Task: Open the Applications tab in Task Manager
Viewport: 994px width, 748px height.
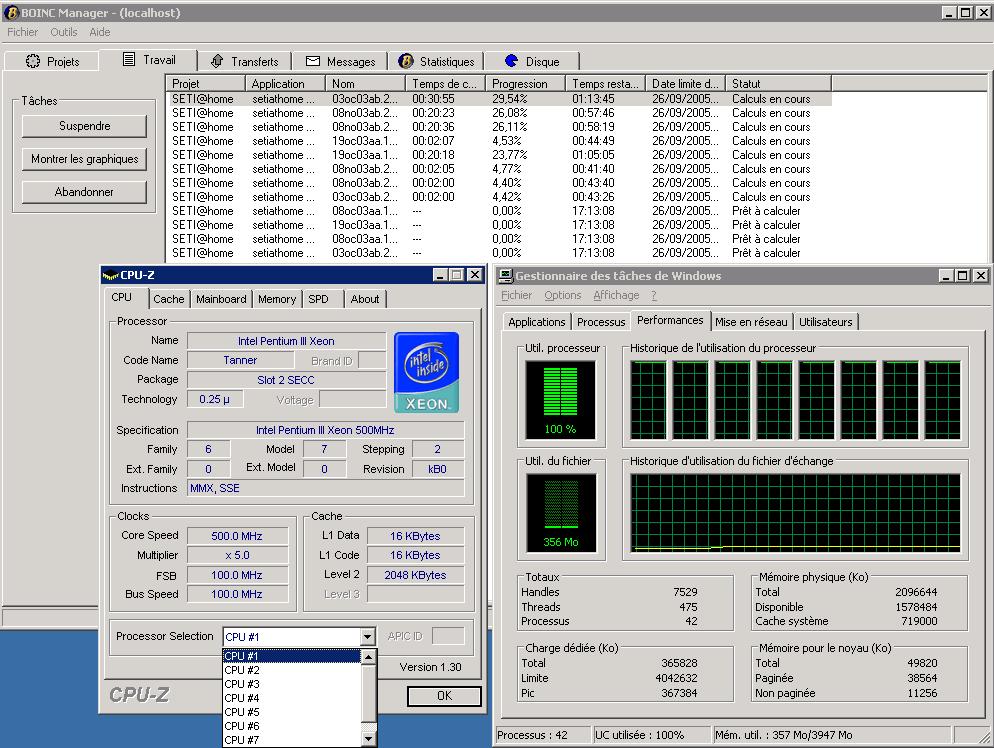Action: pyautogui.click(x=536, y=322)
